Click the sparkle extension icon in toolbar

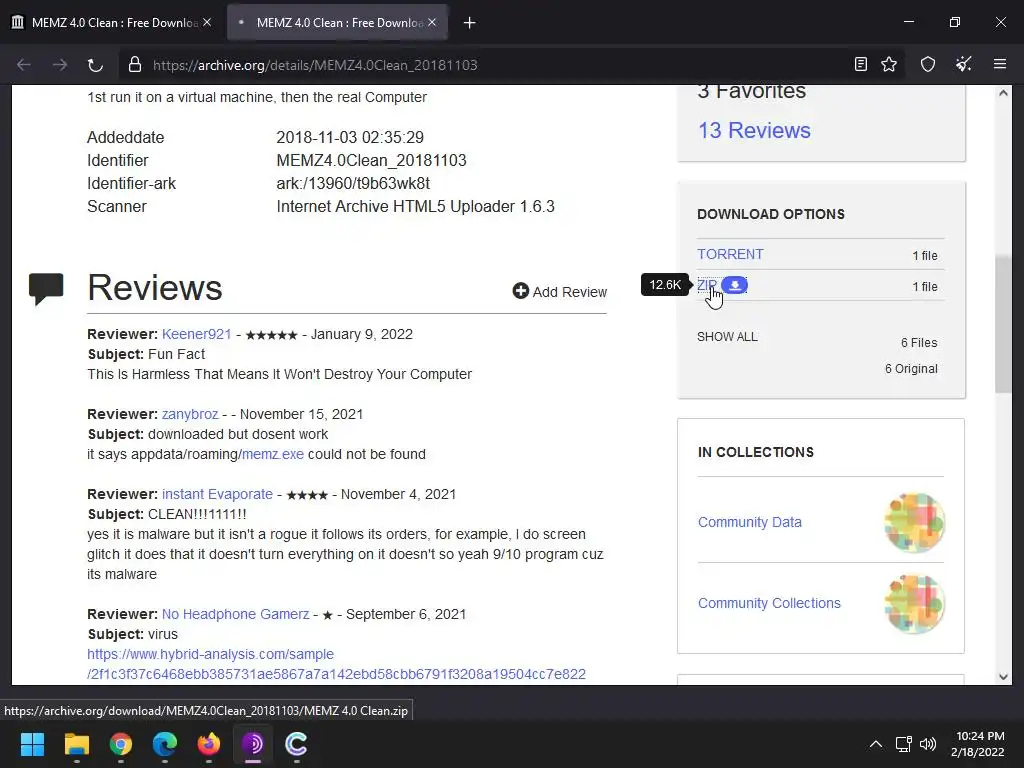click(x=964, y=64)
